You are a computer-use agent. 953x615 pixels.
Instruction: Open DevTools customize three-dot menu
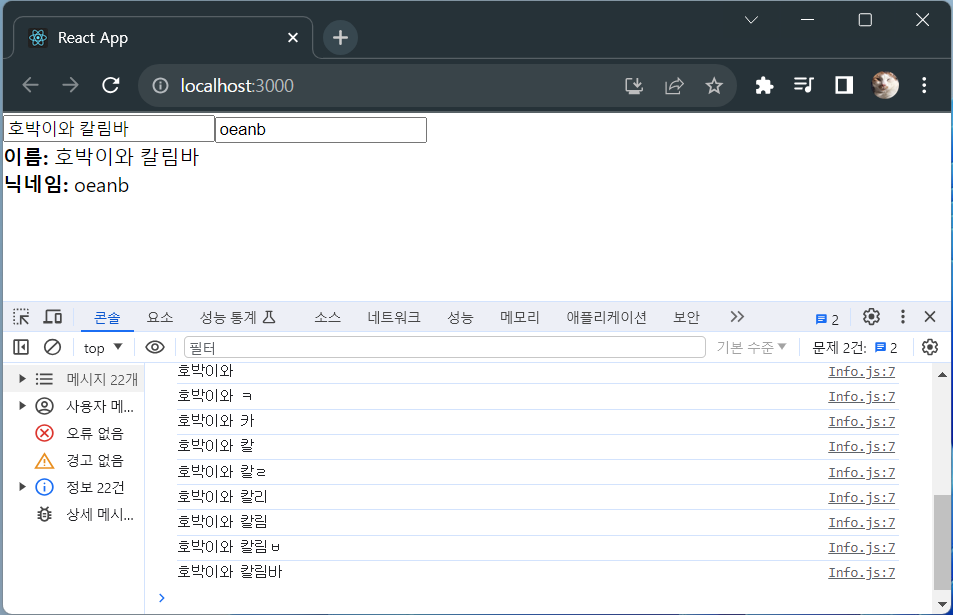(x=903, y=317)
